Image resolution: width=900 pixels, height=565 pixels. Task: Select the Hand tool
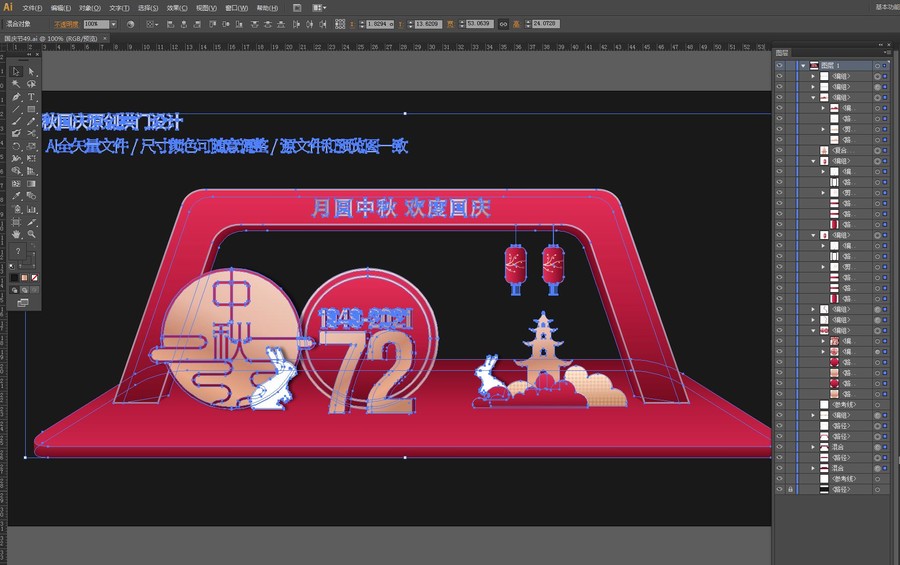coord(16,234)
